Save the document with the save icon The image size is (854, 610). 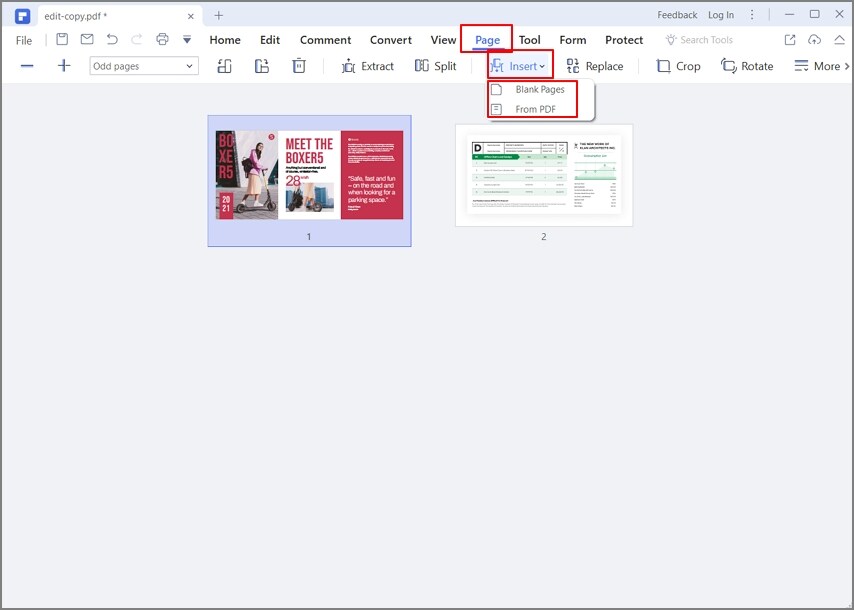pyautogui.click(x=62, y=39)
